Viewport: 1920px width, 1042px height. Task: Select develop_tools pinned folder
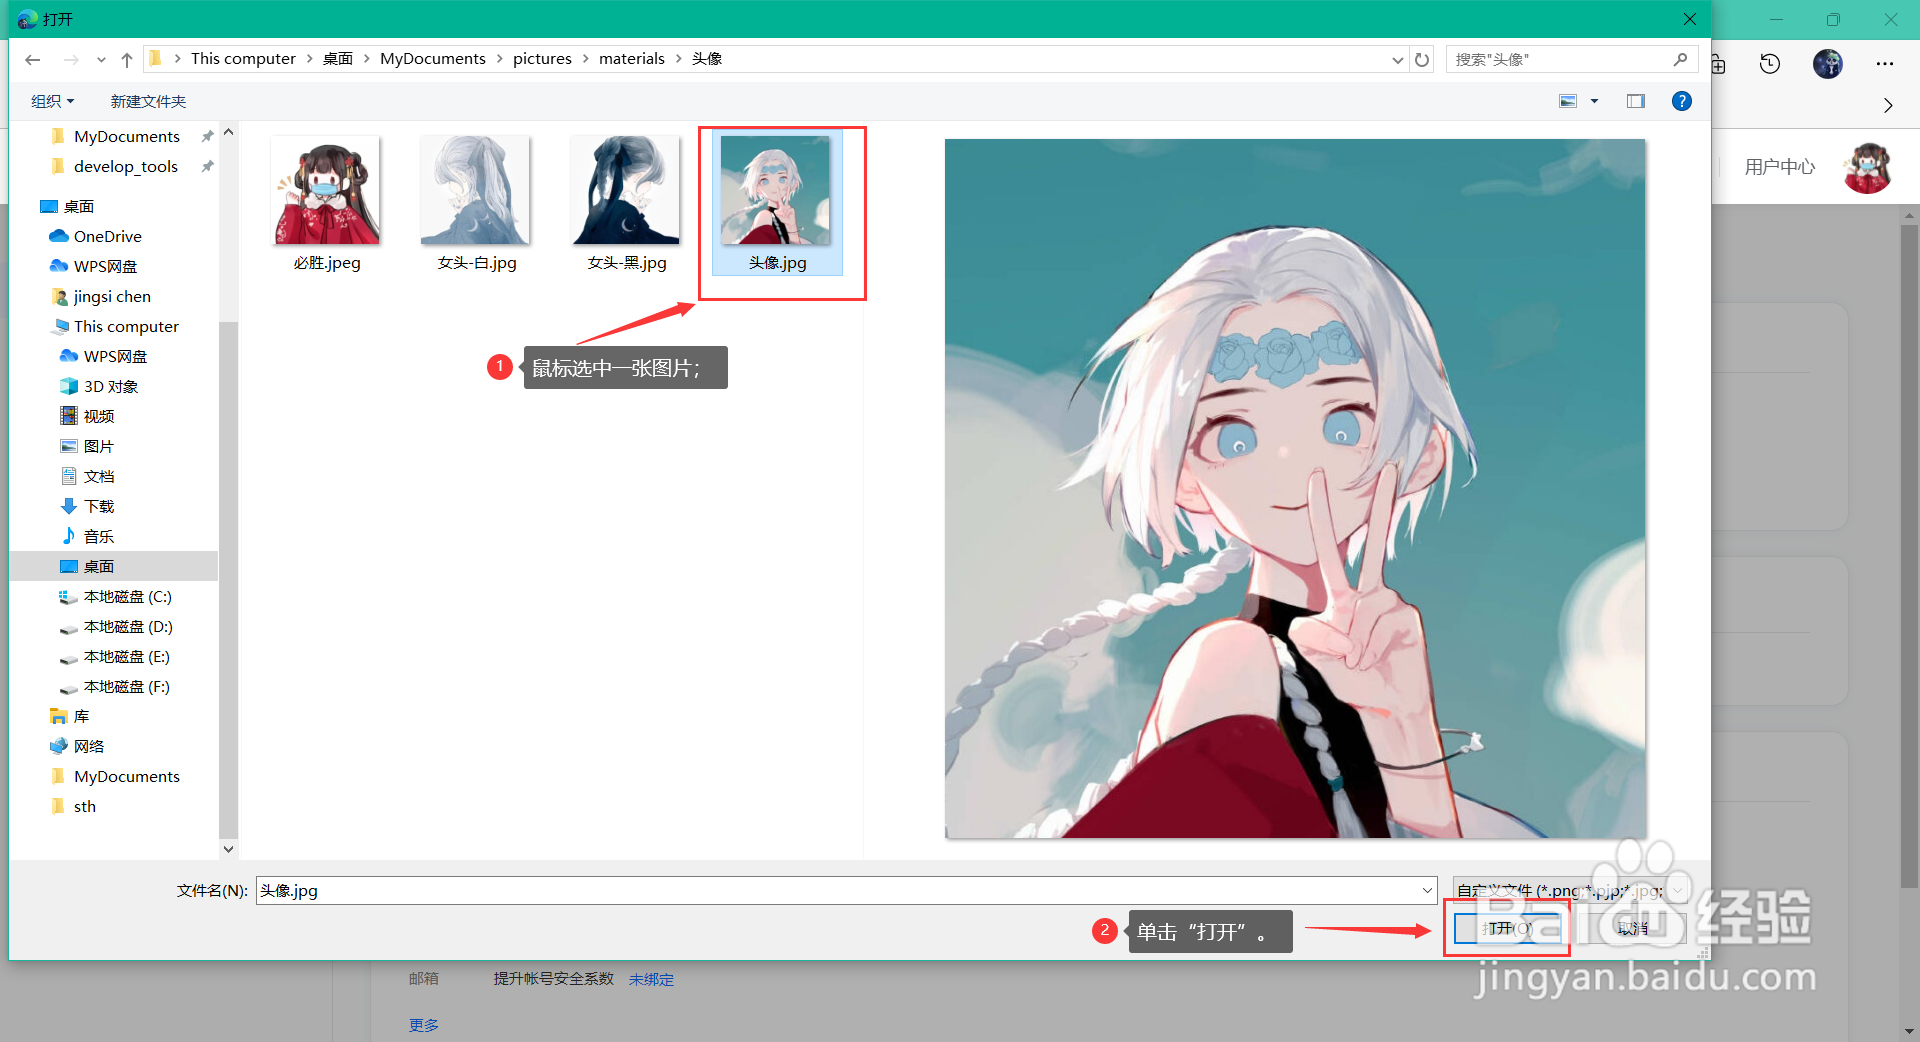coord(125,166)
